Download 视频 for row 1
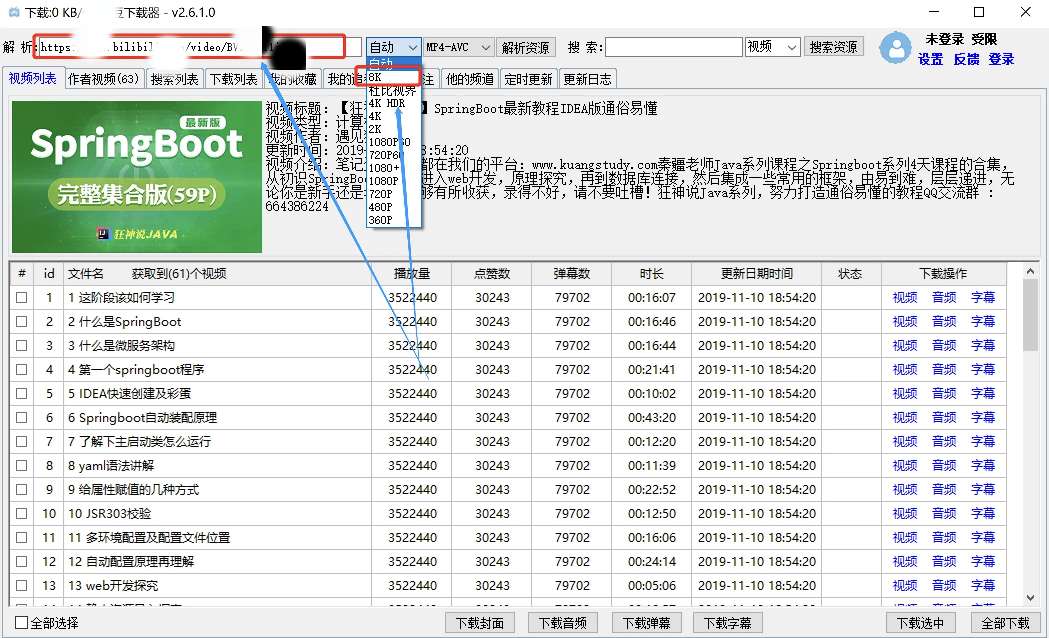 tap(904, 298)
